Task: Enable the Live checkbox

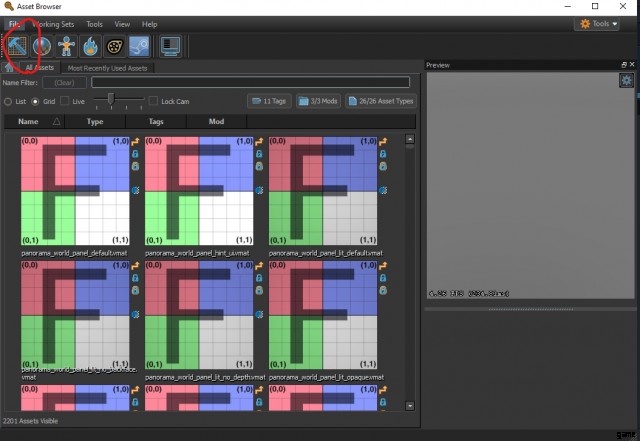Action: (66, 101)
